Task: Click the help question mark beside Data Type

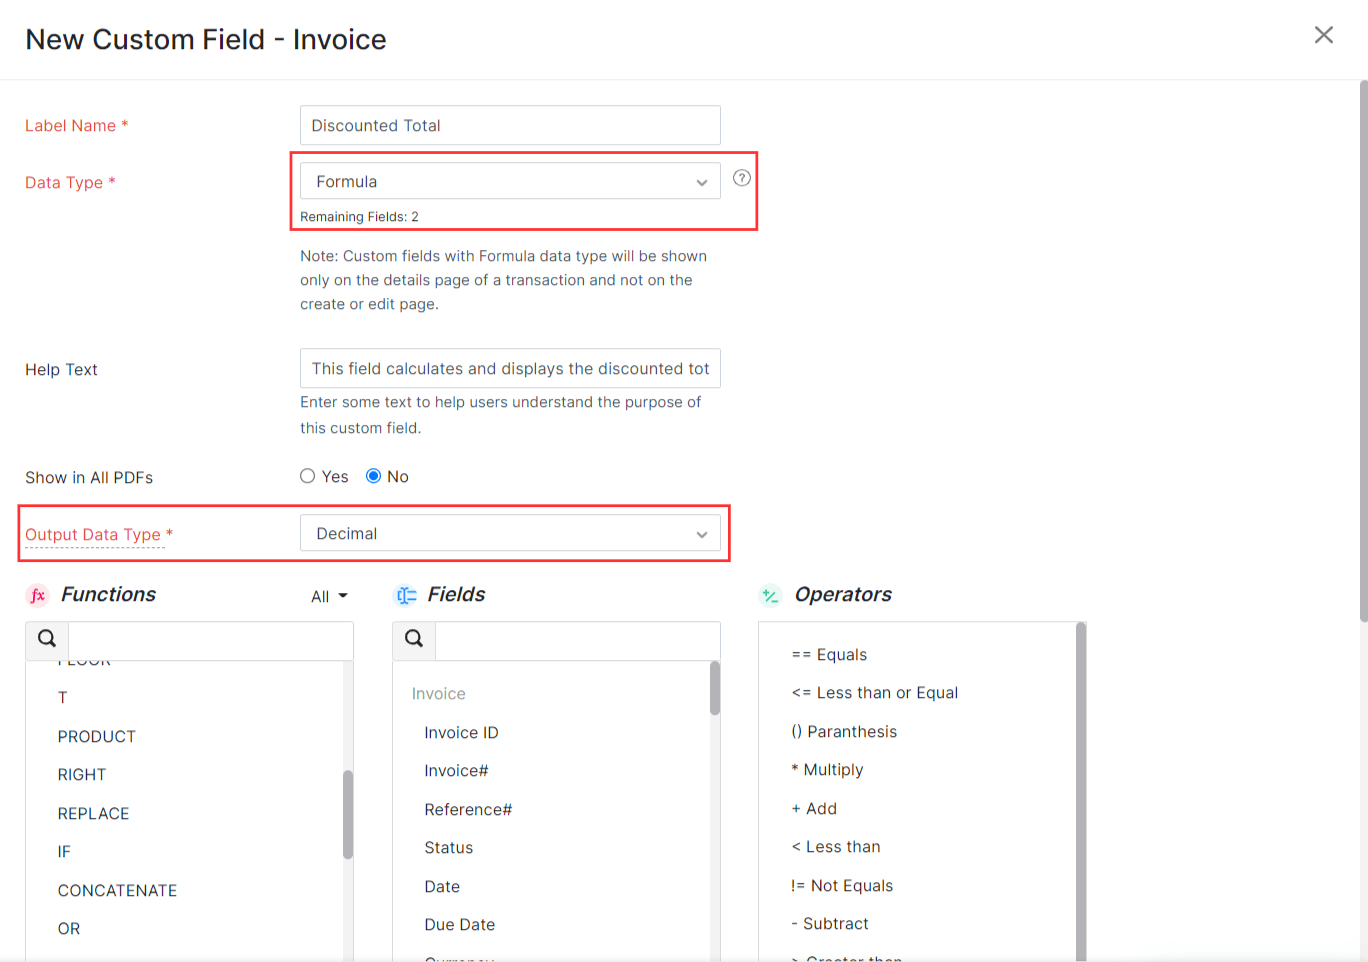Action: [742, 178]
